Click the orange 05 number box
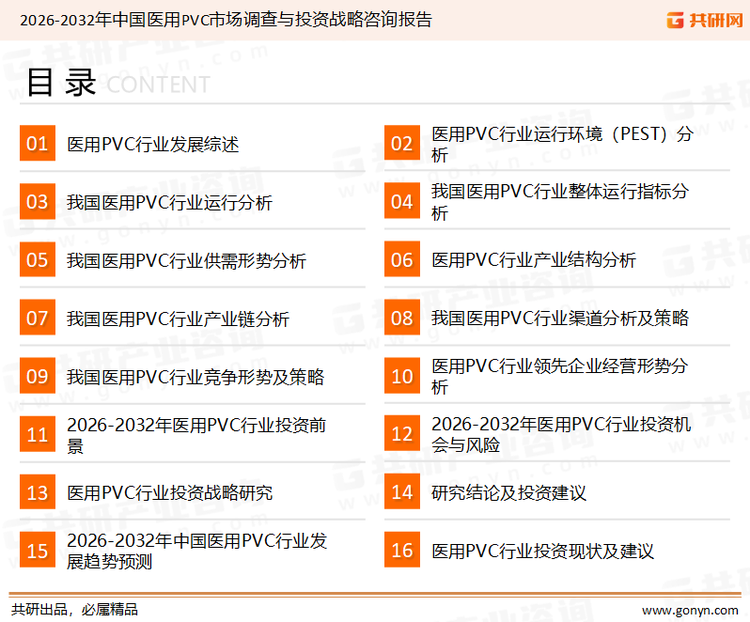The height and width of the screenshot is (622, 750). 37,259
